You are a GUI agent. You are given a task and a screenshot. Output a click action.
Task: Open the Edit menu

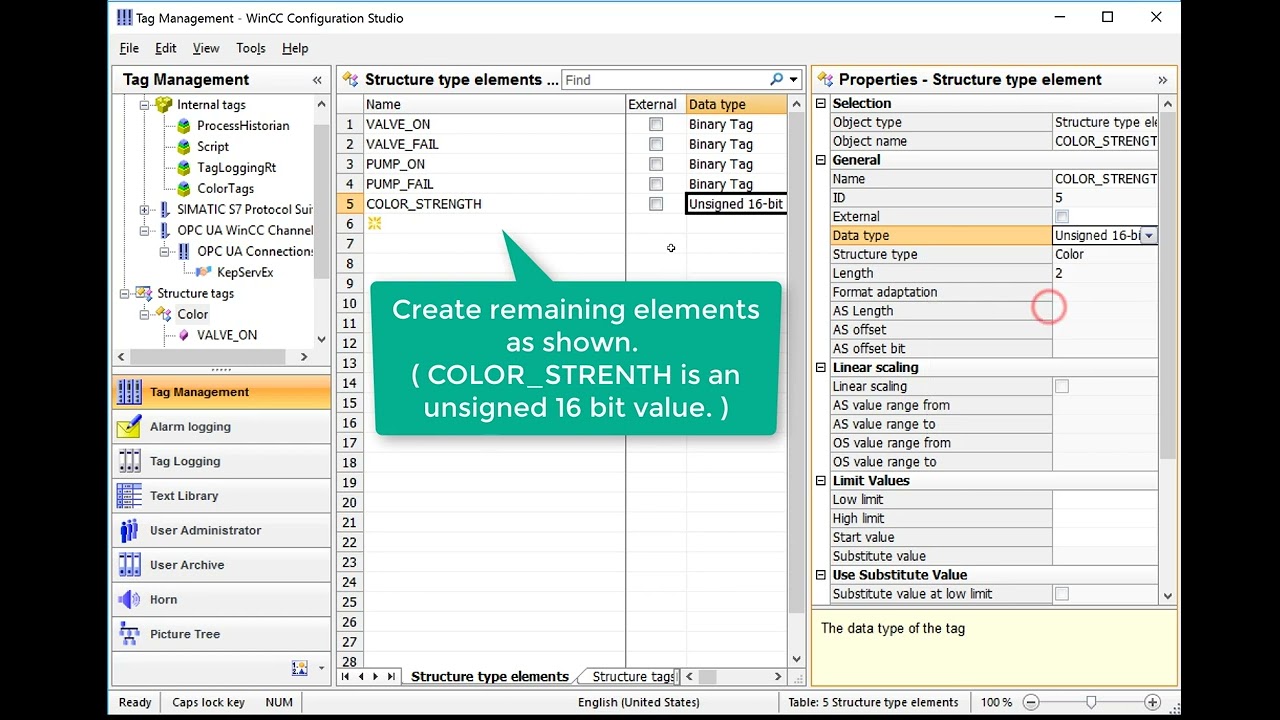click(166, 48)
